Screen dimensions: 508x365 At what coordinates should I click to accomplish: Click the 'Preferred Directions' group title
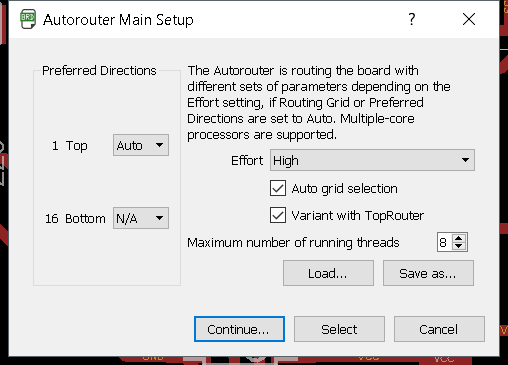(x=99, y=71)
